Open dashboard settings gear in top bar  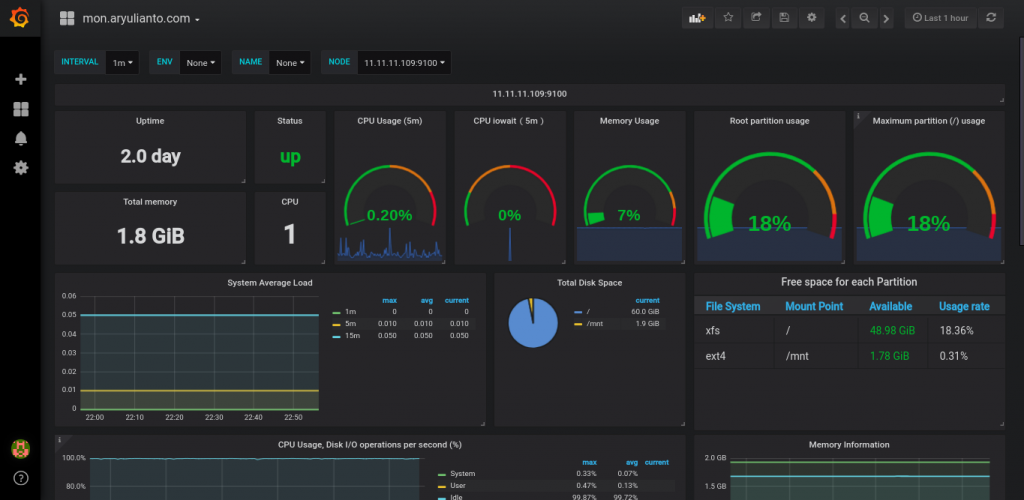tap(812, 18)
